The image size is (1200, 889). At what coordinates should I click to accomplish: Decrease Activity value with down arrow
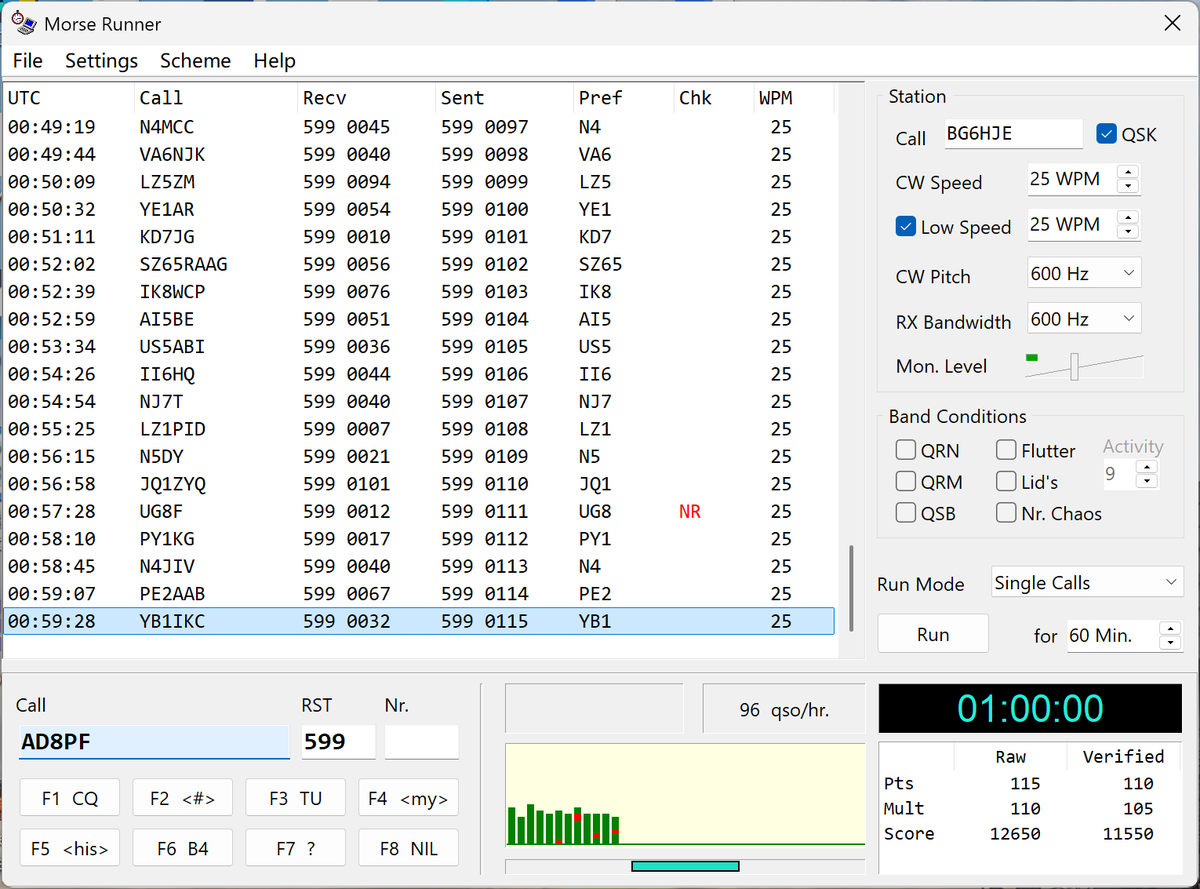[1147, 480]
